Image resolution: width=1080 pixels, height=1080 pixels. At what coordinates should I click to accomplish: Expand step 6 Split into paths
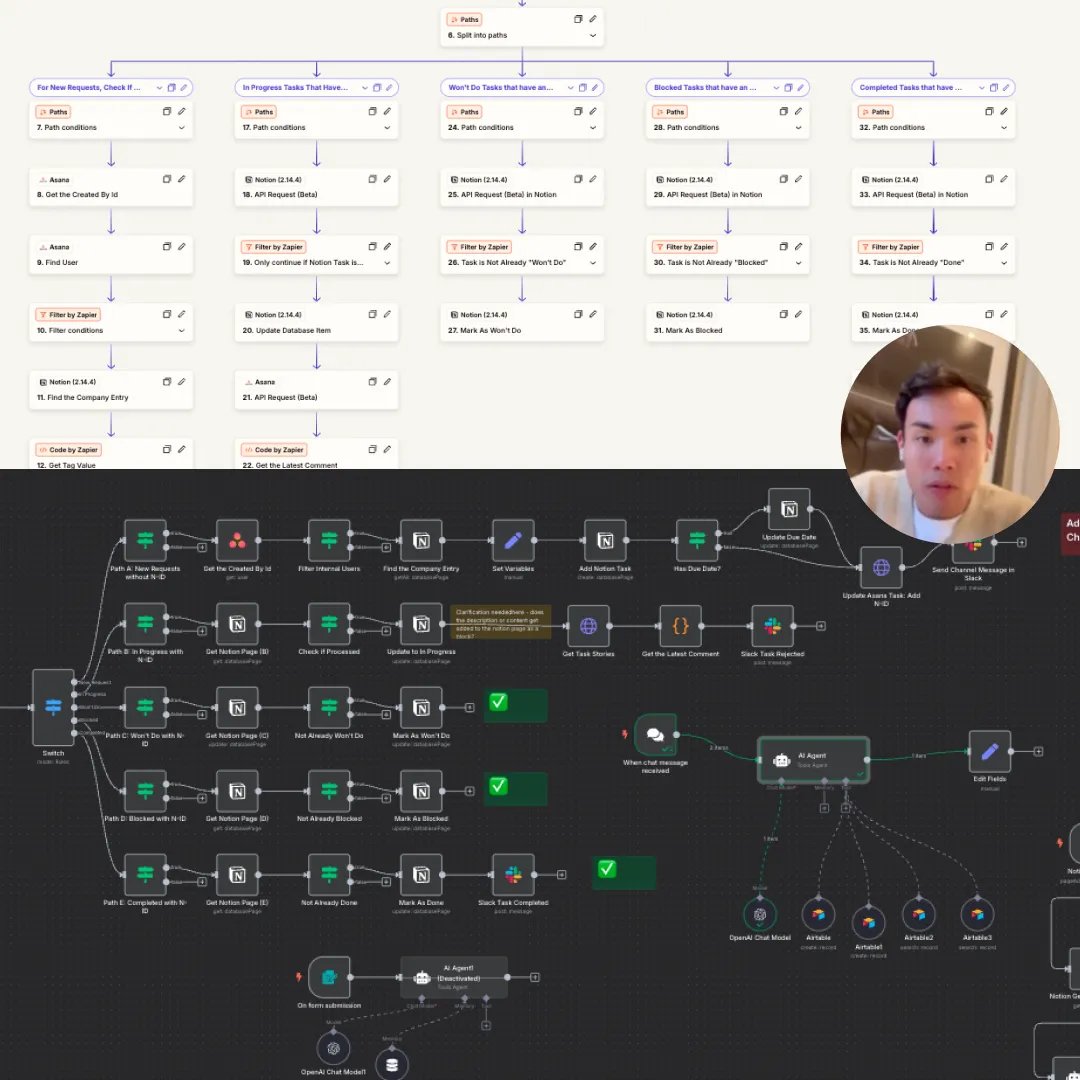tap(593, 35)
